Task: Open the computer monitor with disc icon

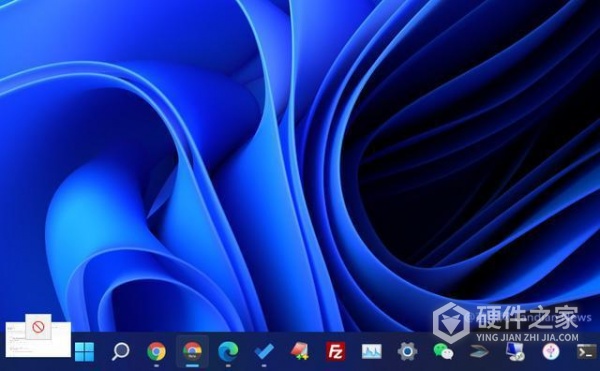Action: click(515, 351)
